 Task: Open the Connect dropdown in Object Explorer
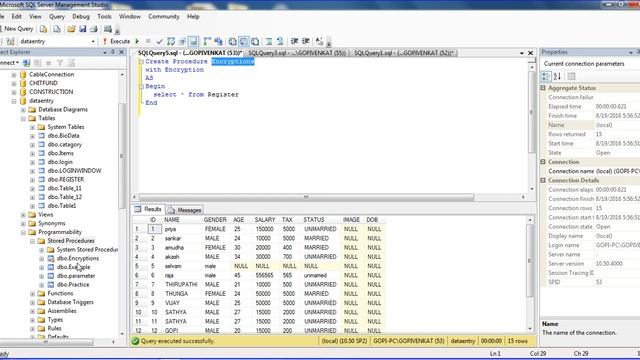(x=9, y=63)
